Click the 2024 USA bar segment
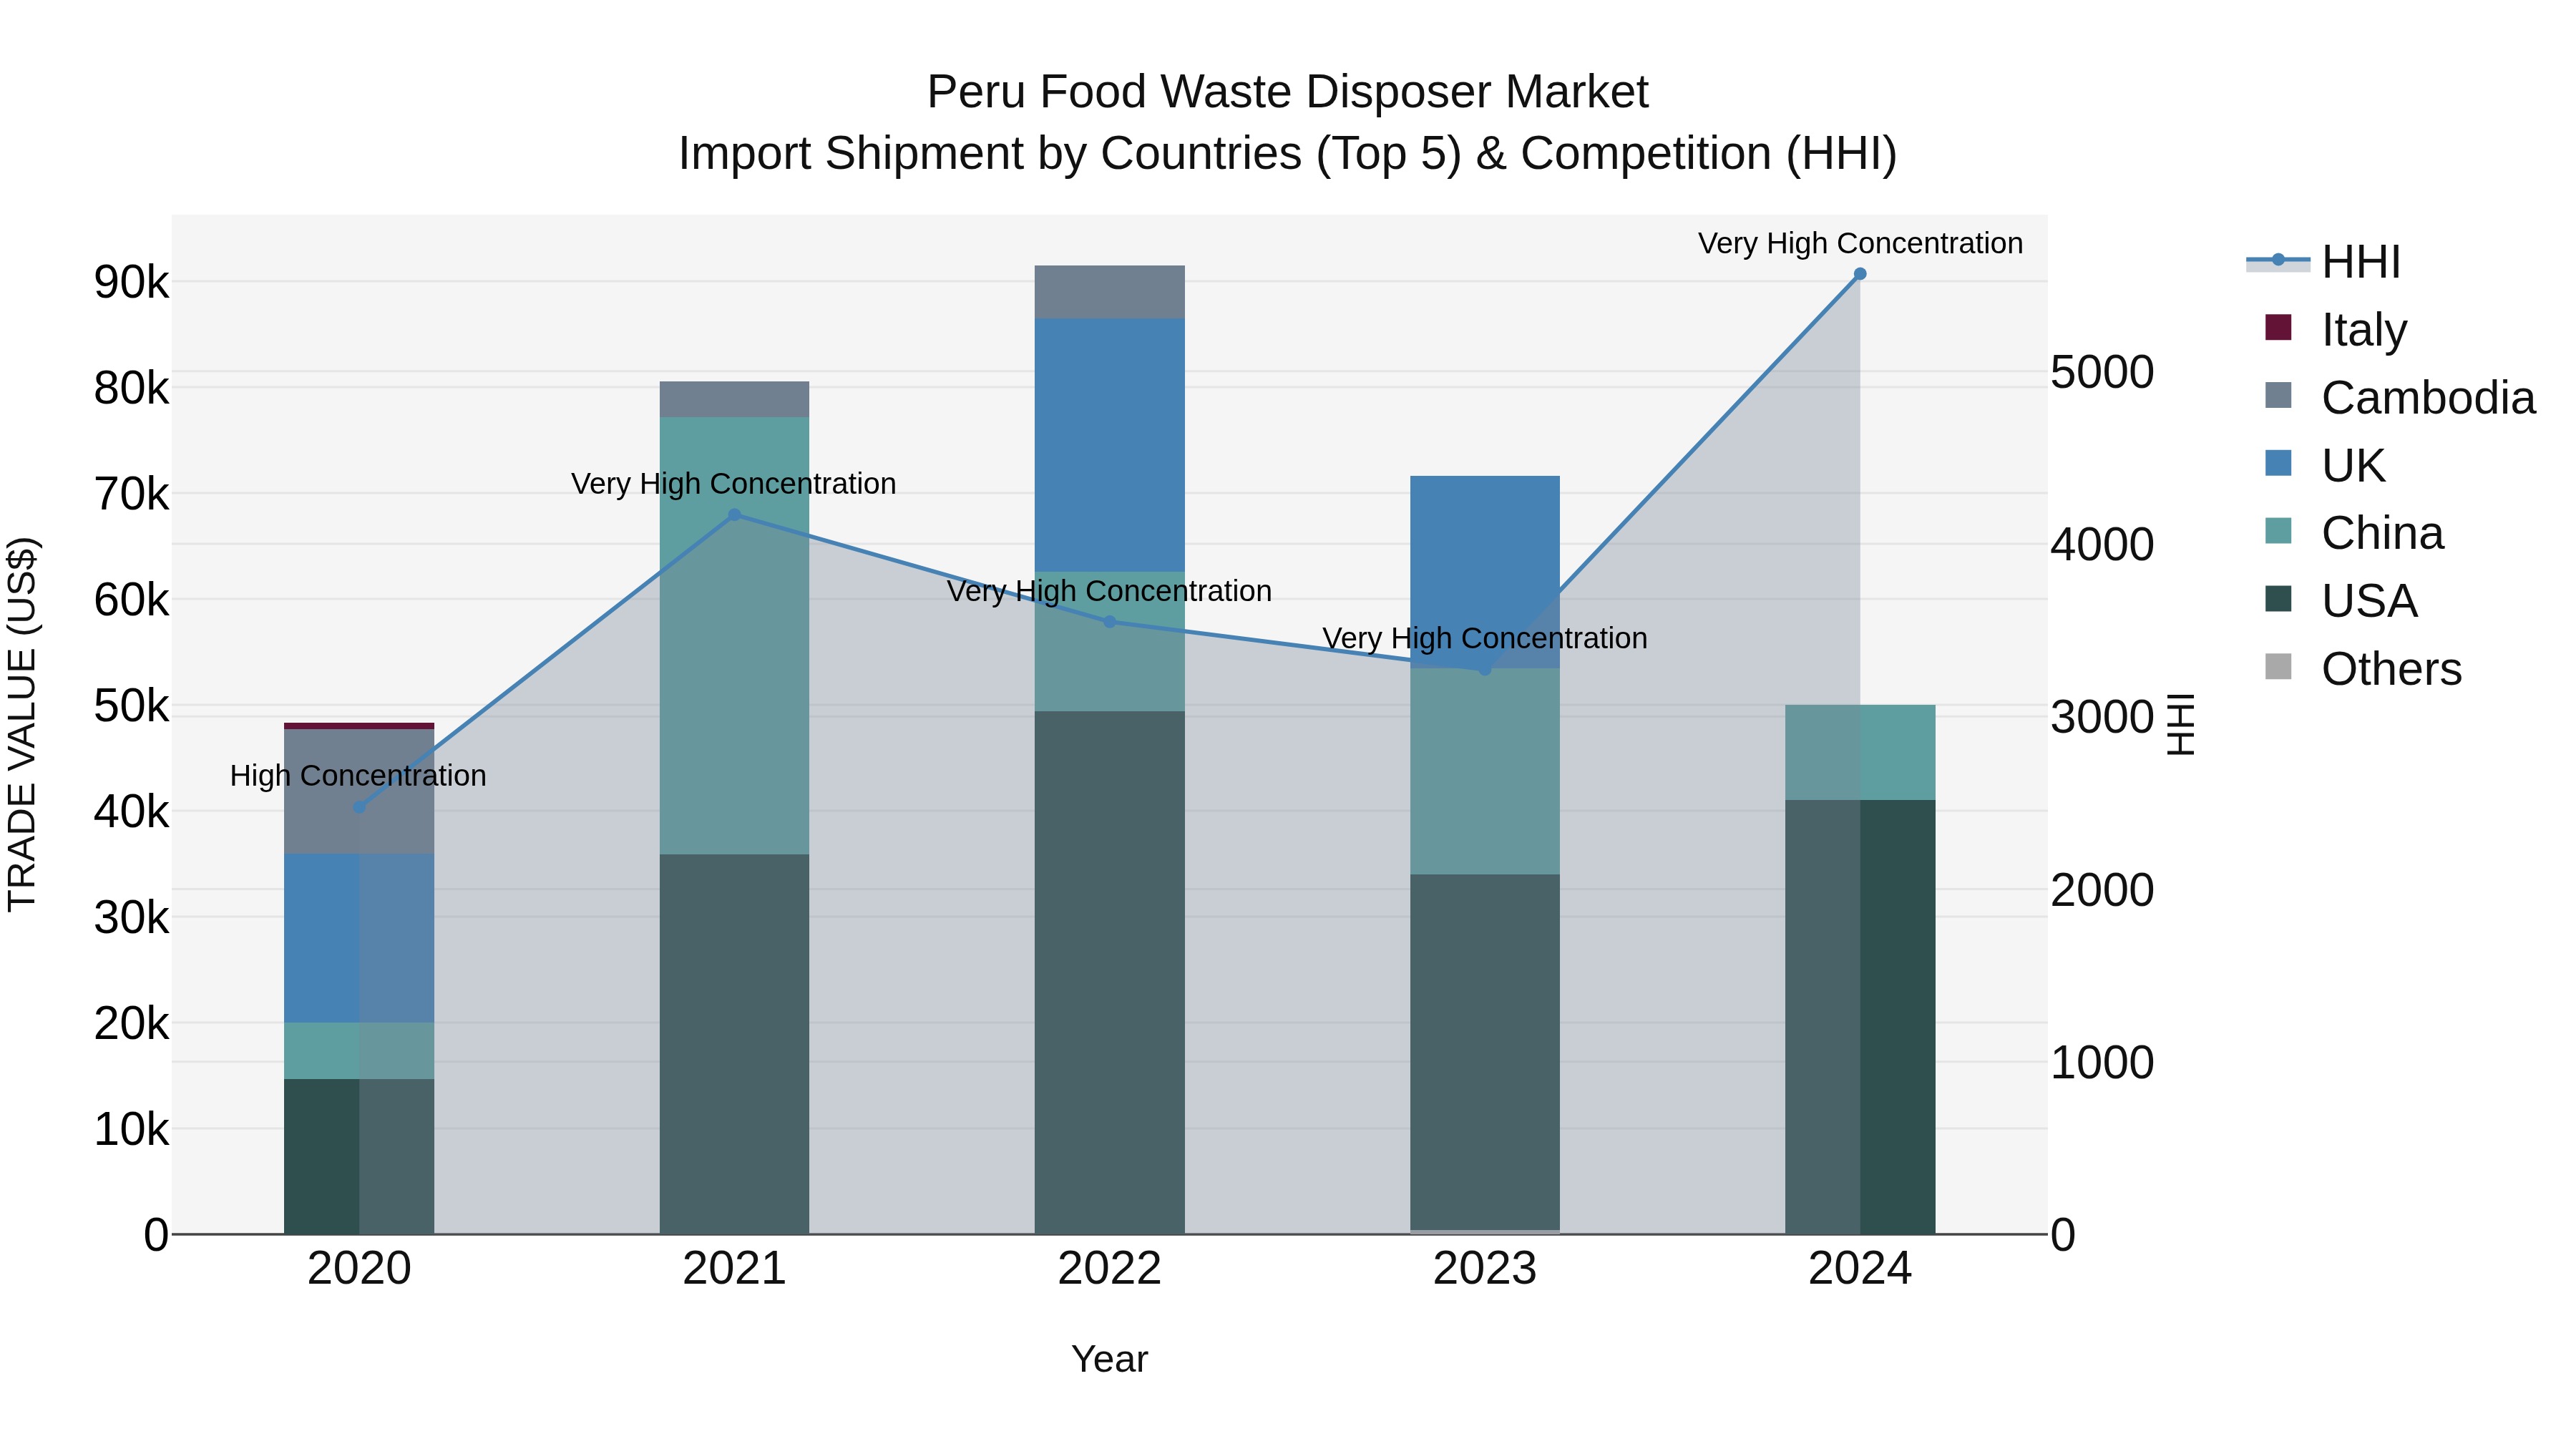 tap(1860, 1017)
